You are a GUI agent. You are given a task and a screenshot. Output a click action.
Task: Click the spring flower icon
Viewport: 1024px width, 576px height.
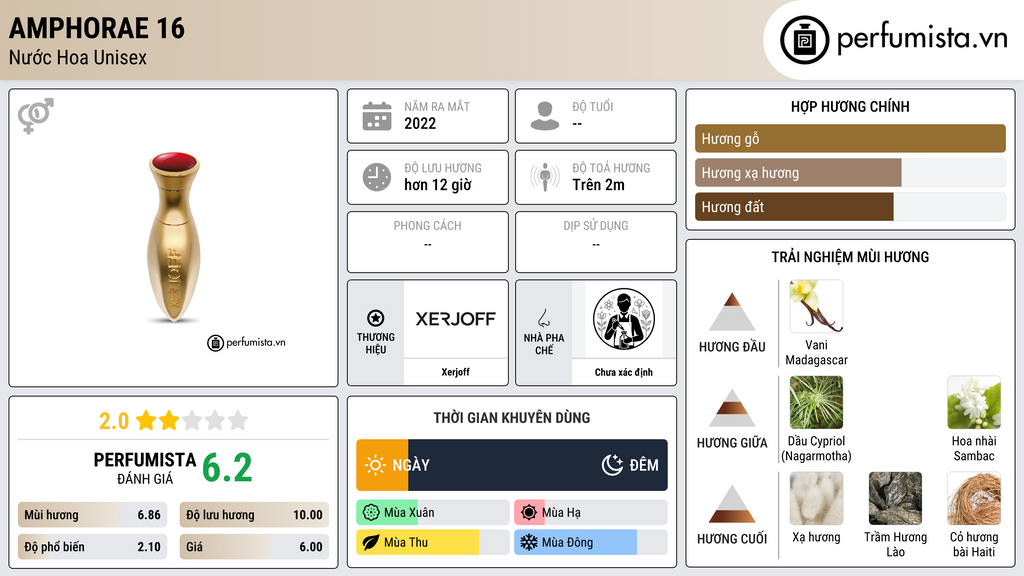371,513
